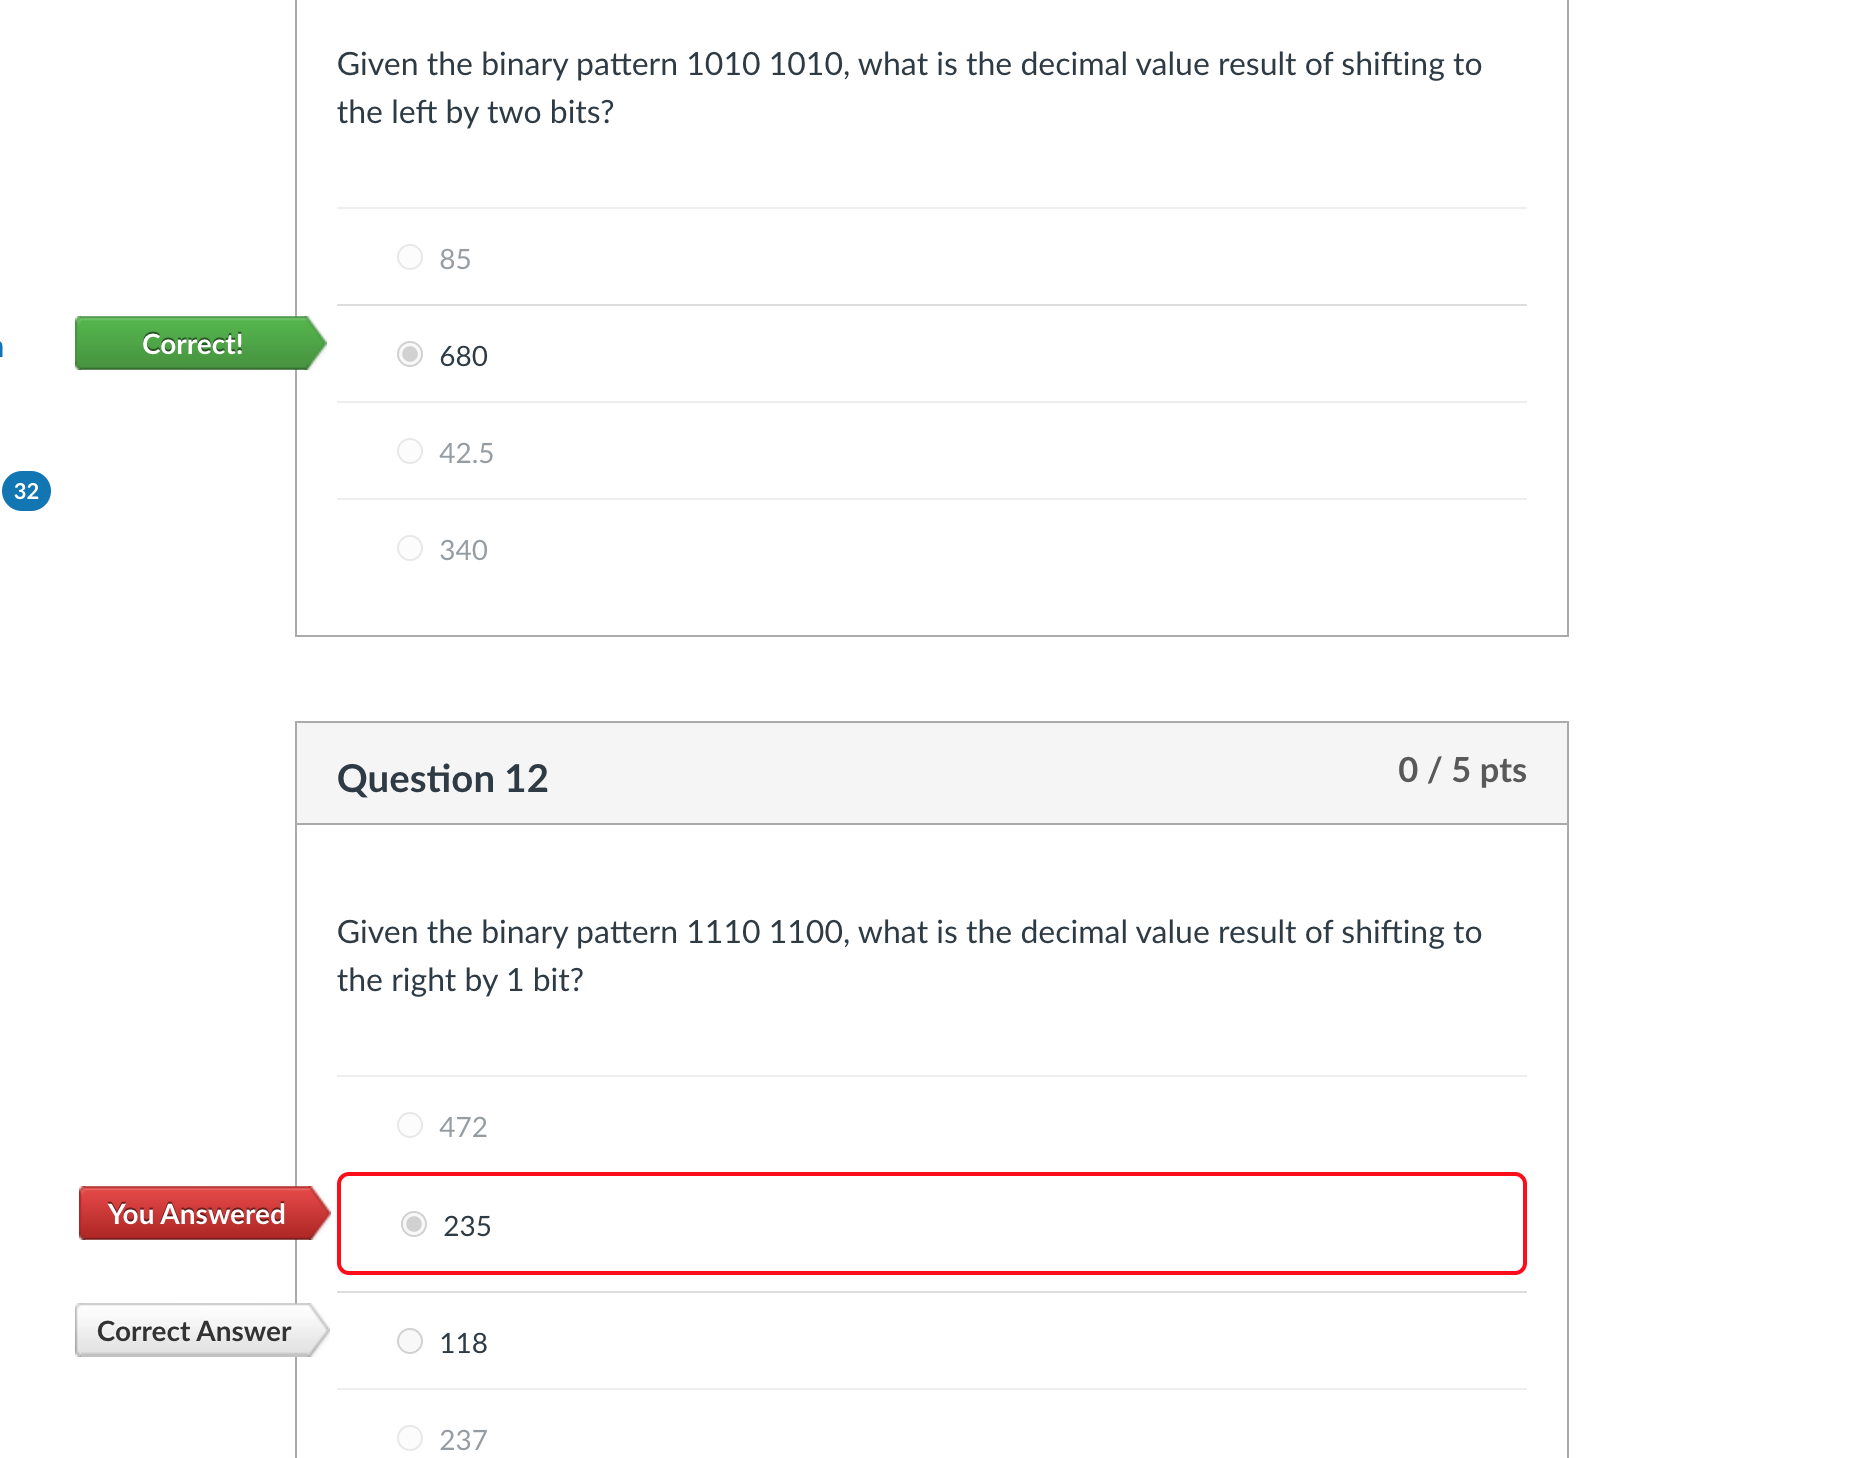Select the 237 answer option
The width and height of the screenshot is (1866, 1458).
tap(410, 1437)
